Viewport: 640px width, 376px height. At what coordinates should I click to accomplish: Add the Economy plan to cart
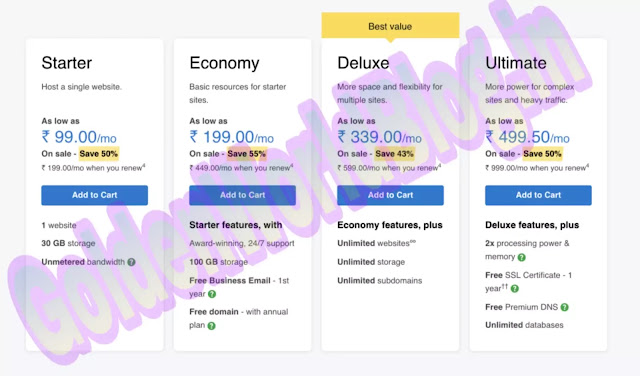242,195
